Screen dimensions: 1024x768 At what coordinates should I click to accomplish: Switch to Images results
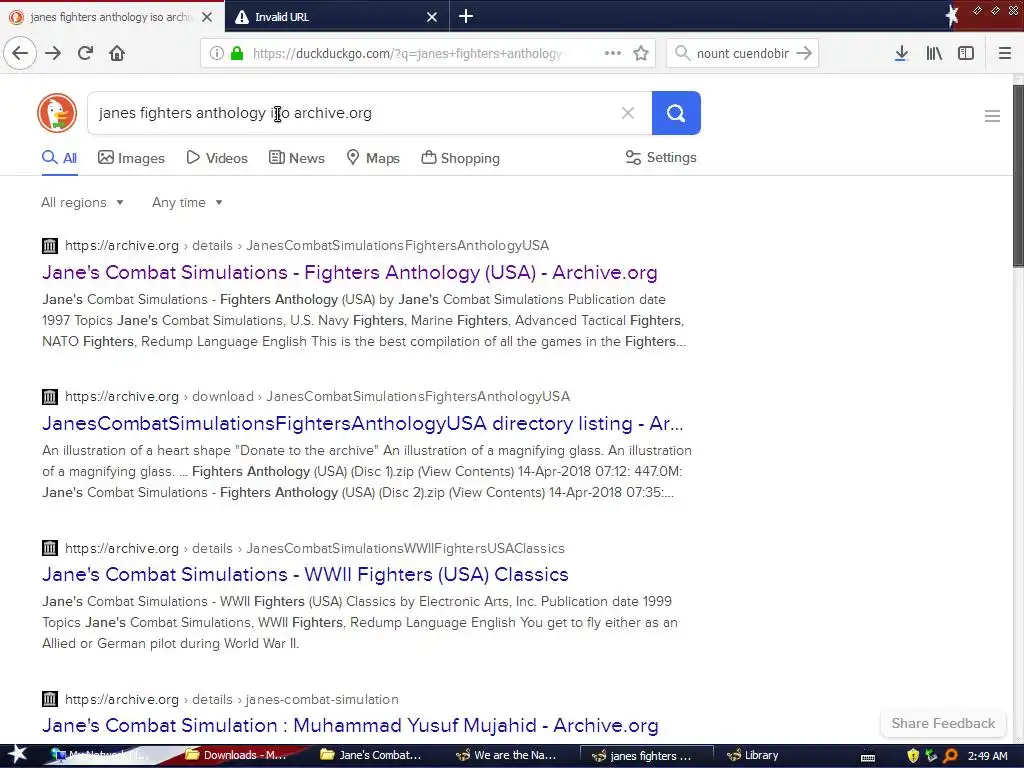[131, 158]
